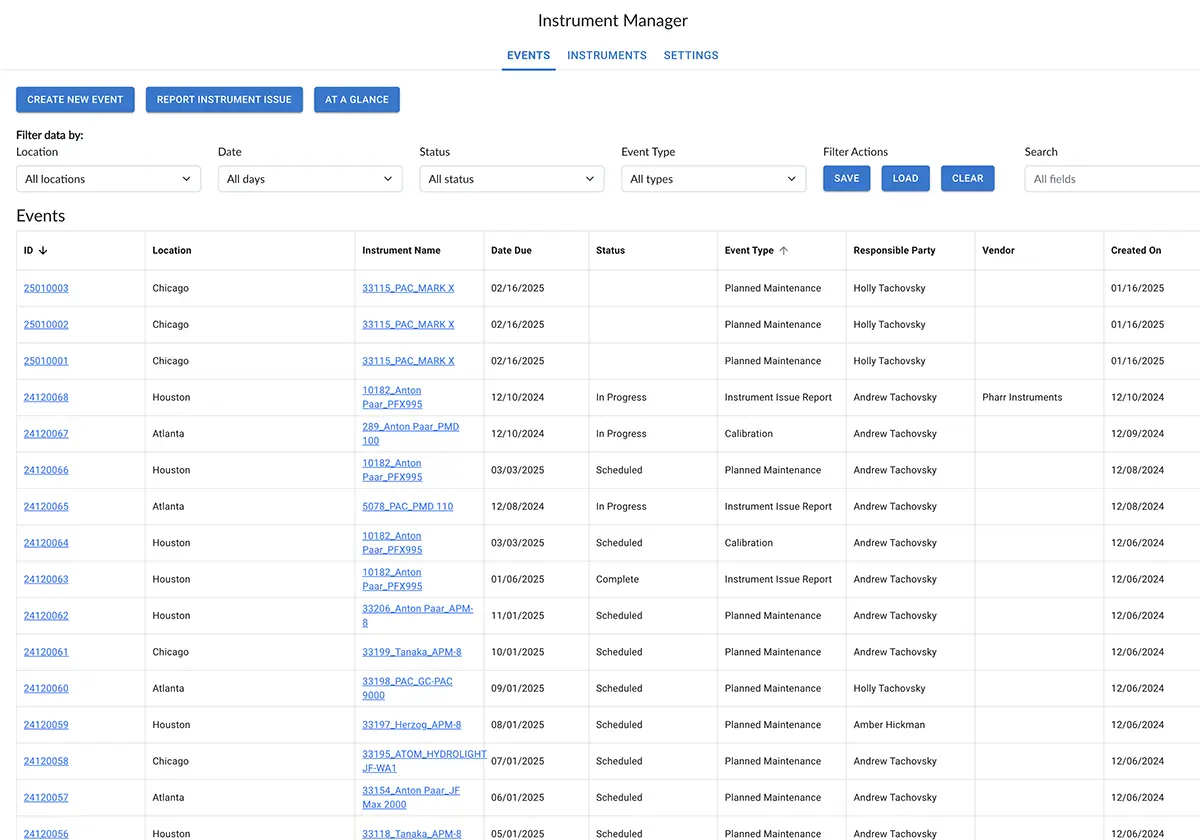Image resolution: width=1200 pixels, height=840 pixels.
Task: Open instrument 33197_Herzog_APM-8
Action: [x=412, y=725]
